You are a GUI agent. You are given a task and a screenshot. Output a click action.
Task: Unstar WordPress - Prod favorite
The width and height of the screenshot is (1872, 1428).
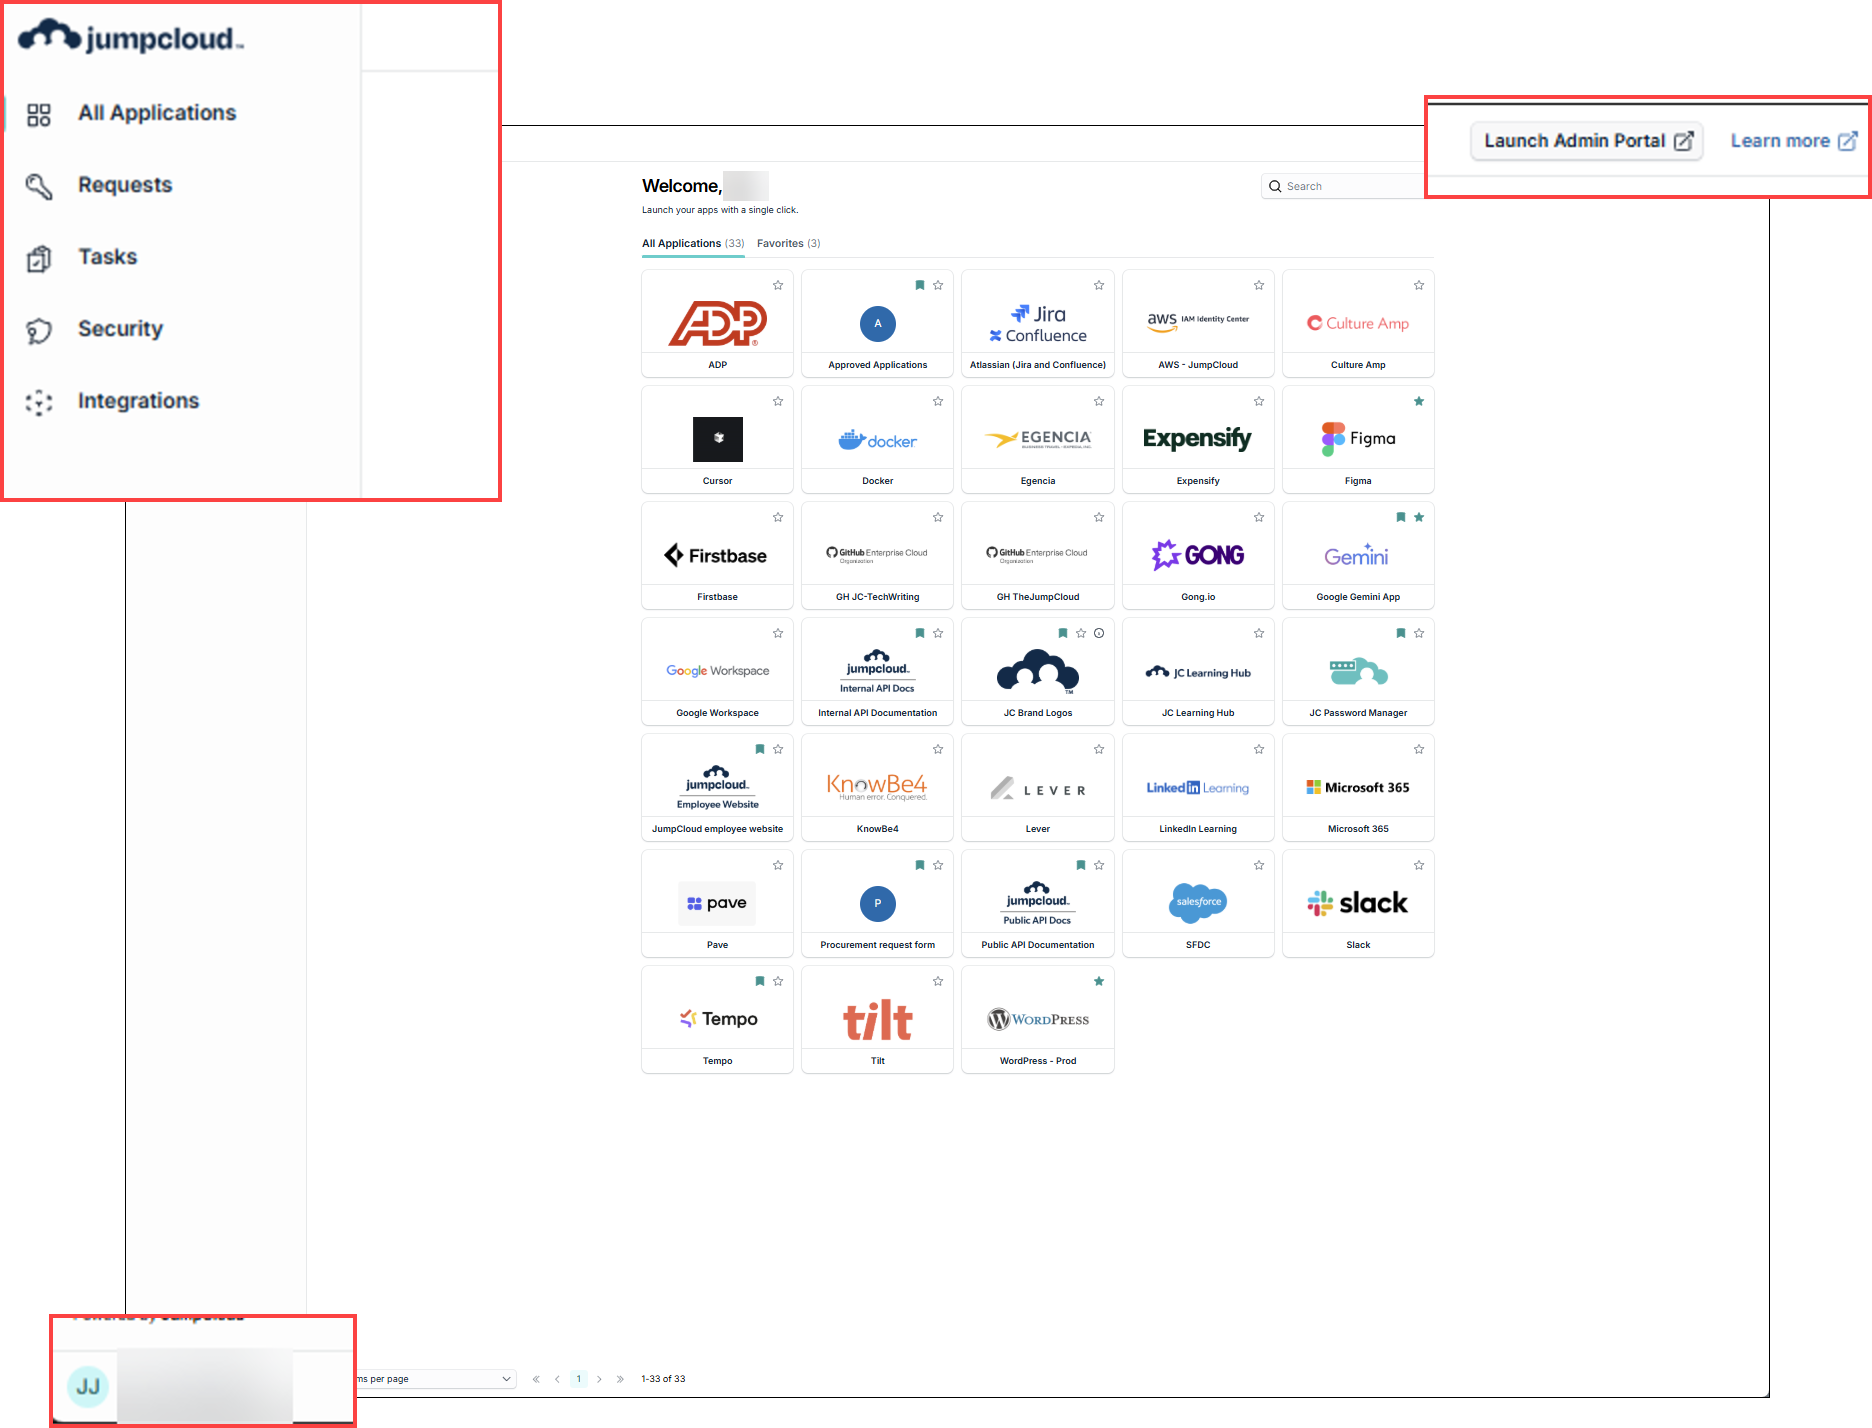(1099, 981)
